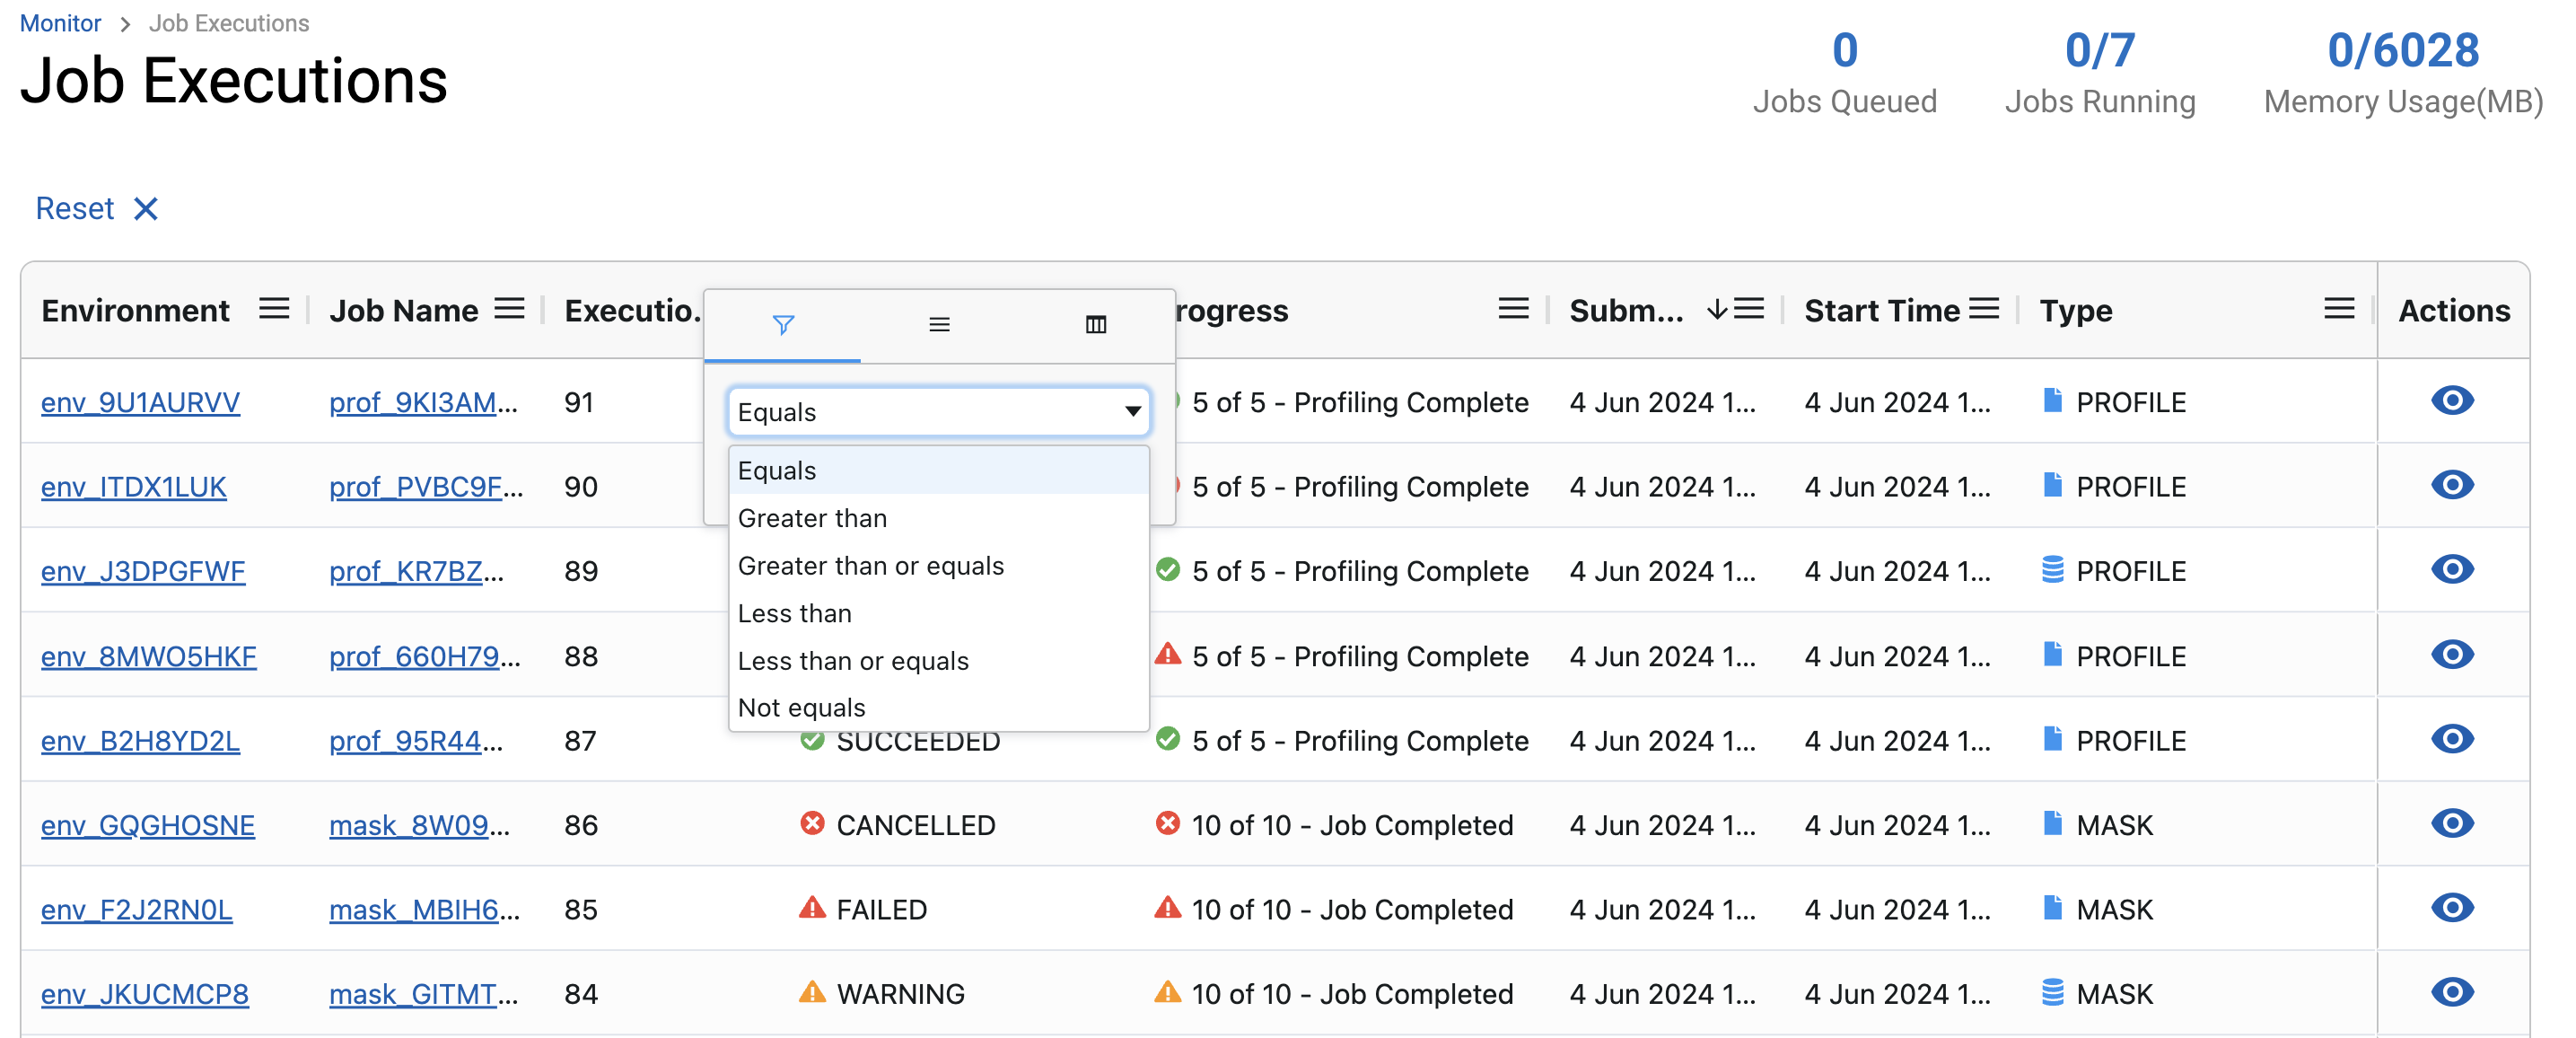The height and width of the screenshot is (1038, 2576).
Task: Open the Start Time column menu icon
Action: 1983,309
